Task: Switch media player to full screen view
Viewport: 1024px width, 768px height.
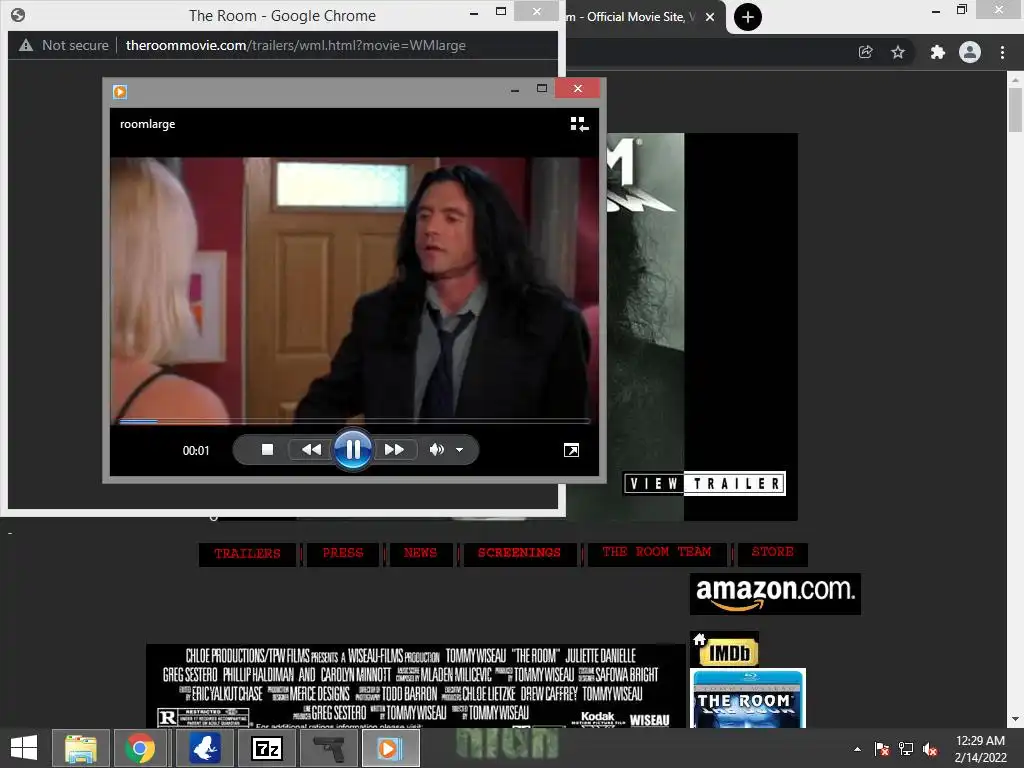Action: pyautogui.click(x=571, y=450)
